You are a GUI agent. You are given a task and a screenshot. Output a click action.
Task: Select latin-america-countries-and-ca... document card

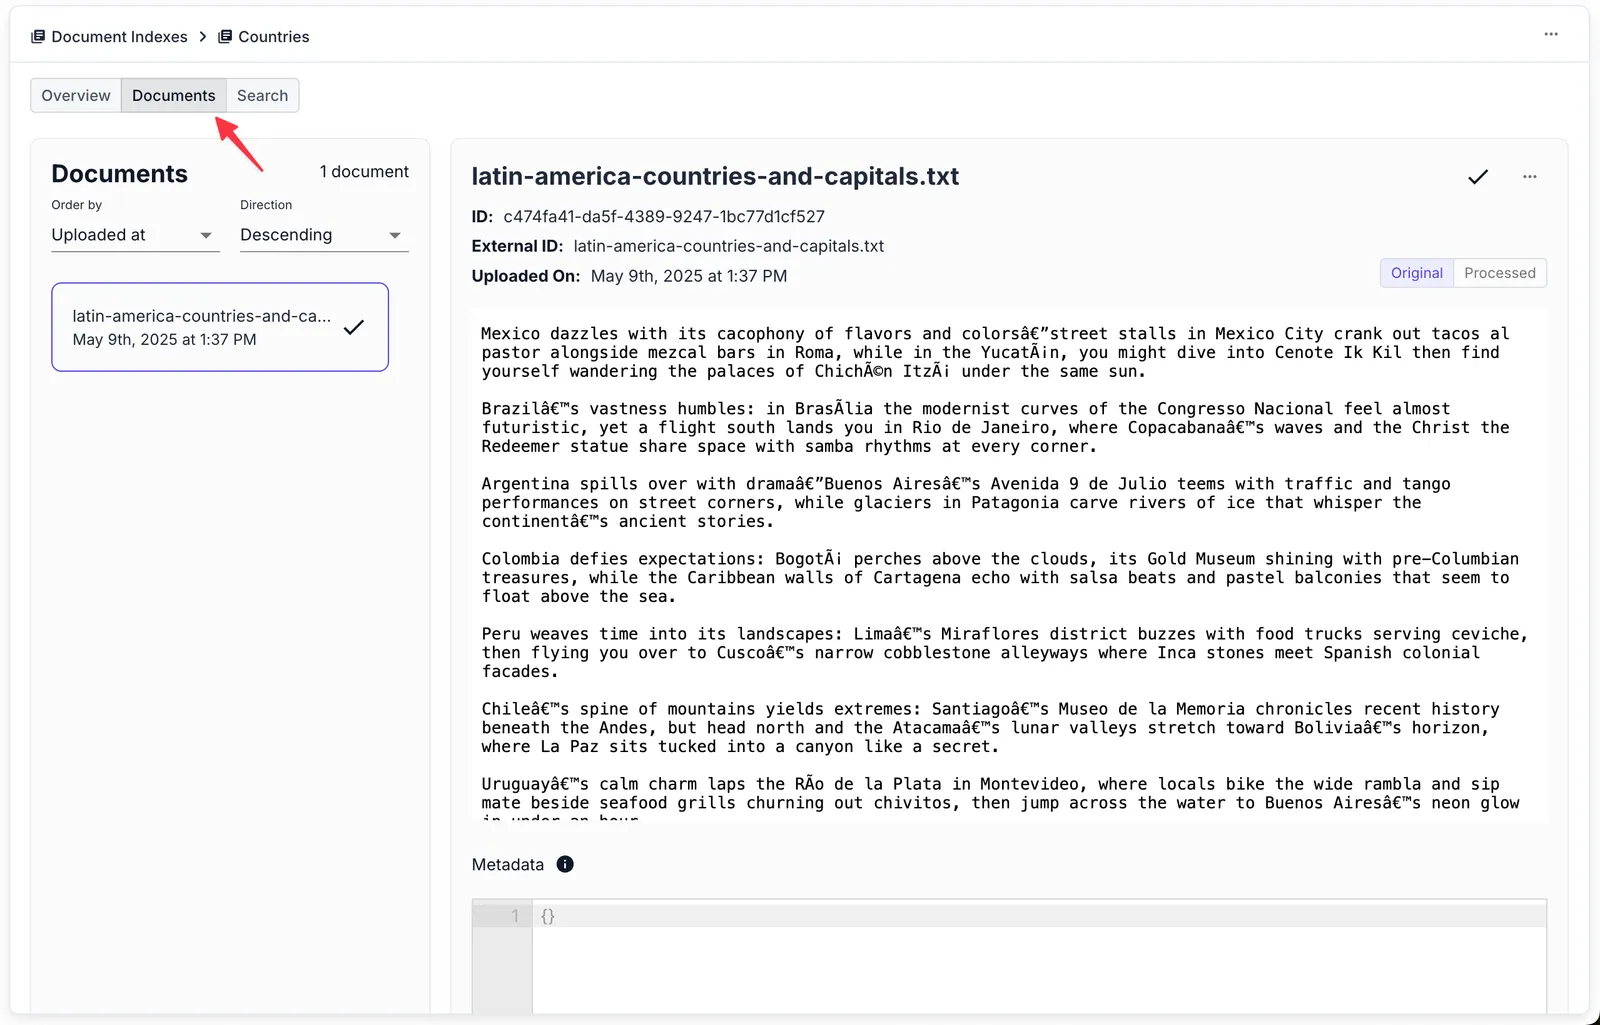tap(220, 327)
